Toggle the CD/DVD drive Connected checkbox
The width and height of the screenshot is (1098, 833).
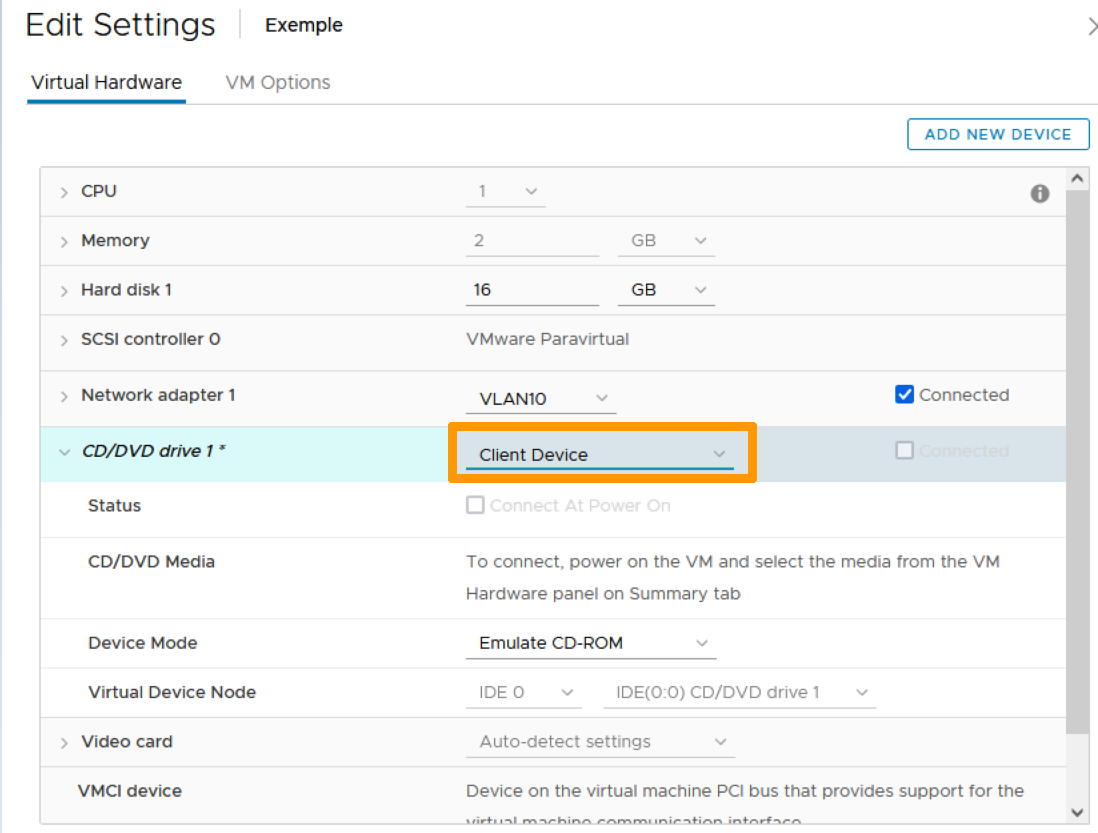(x=904, y=451)
